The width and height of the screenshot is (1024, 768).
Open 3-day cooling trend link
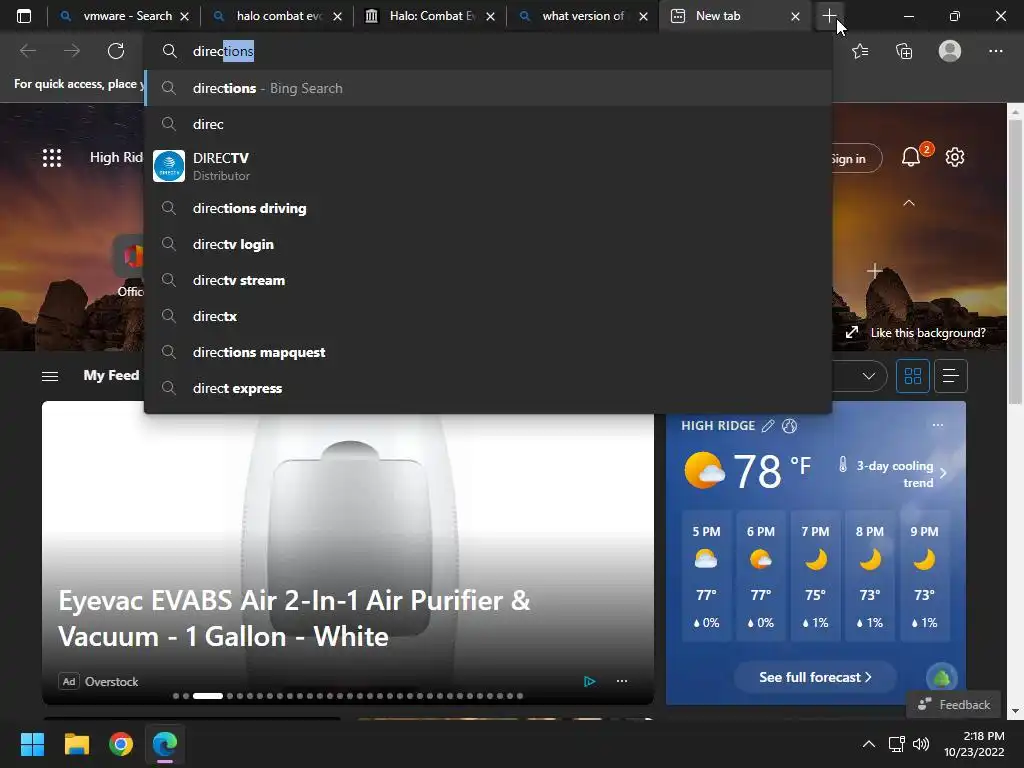coord(893,474)
